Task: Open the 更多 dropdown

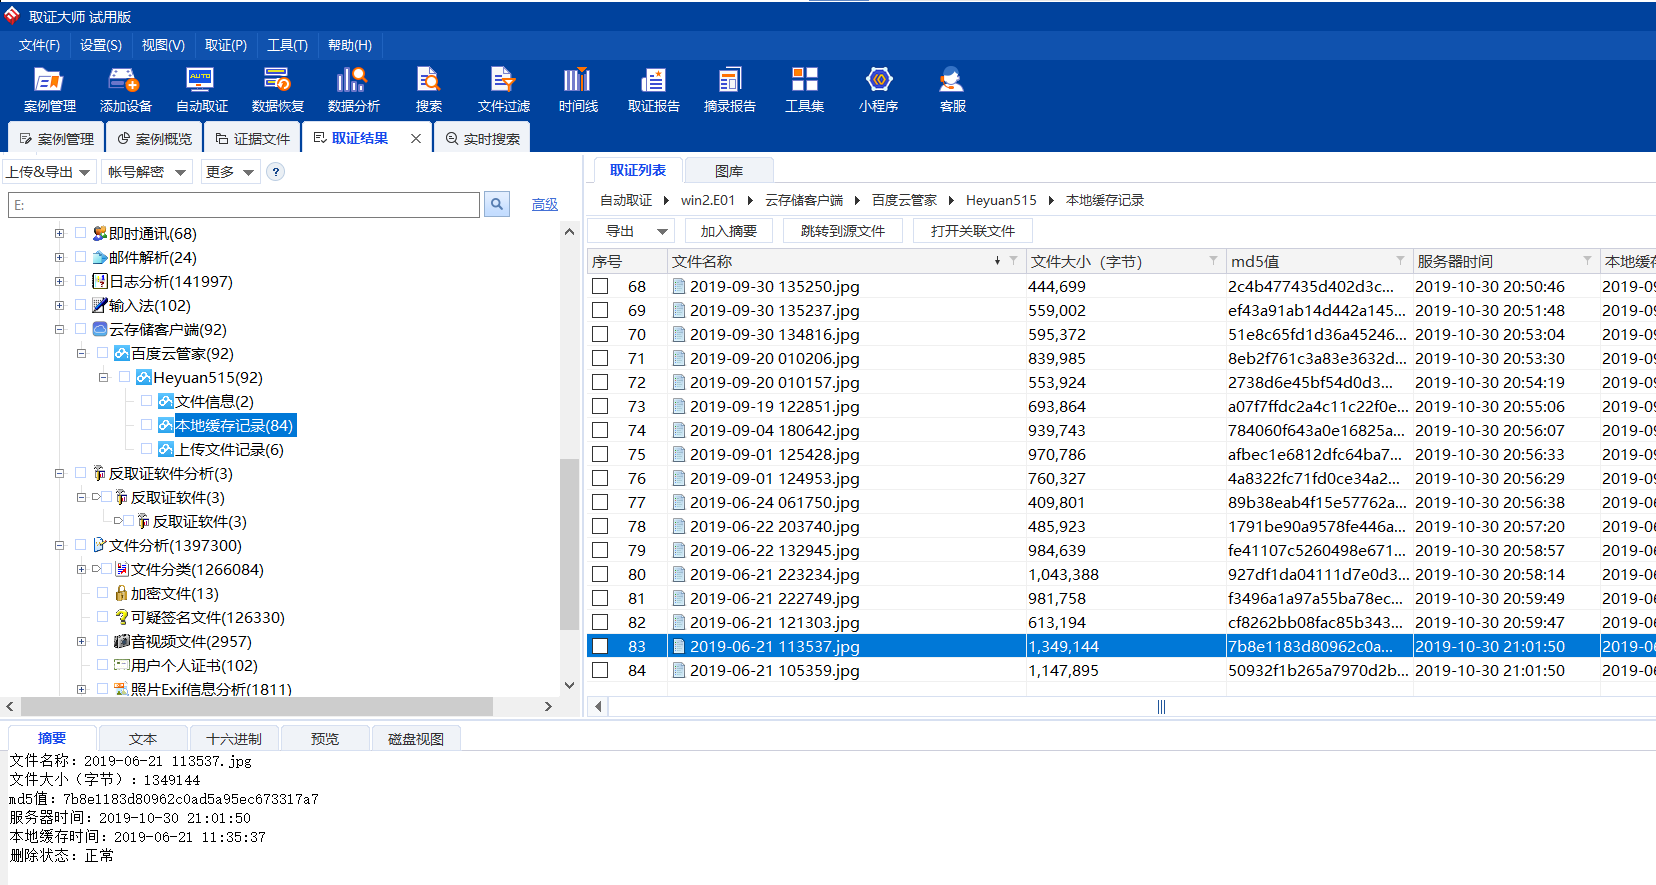Action: coord(230,172)
